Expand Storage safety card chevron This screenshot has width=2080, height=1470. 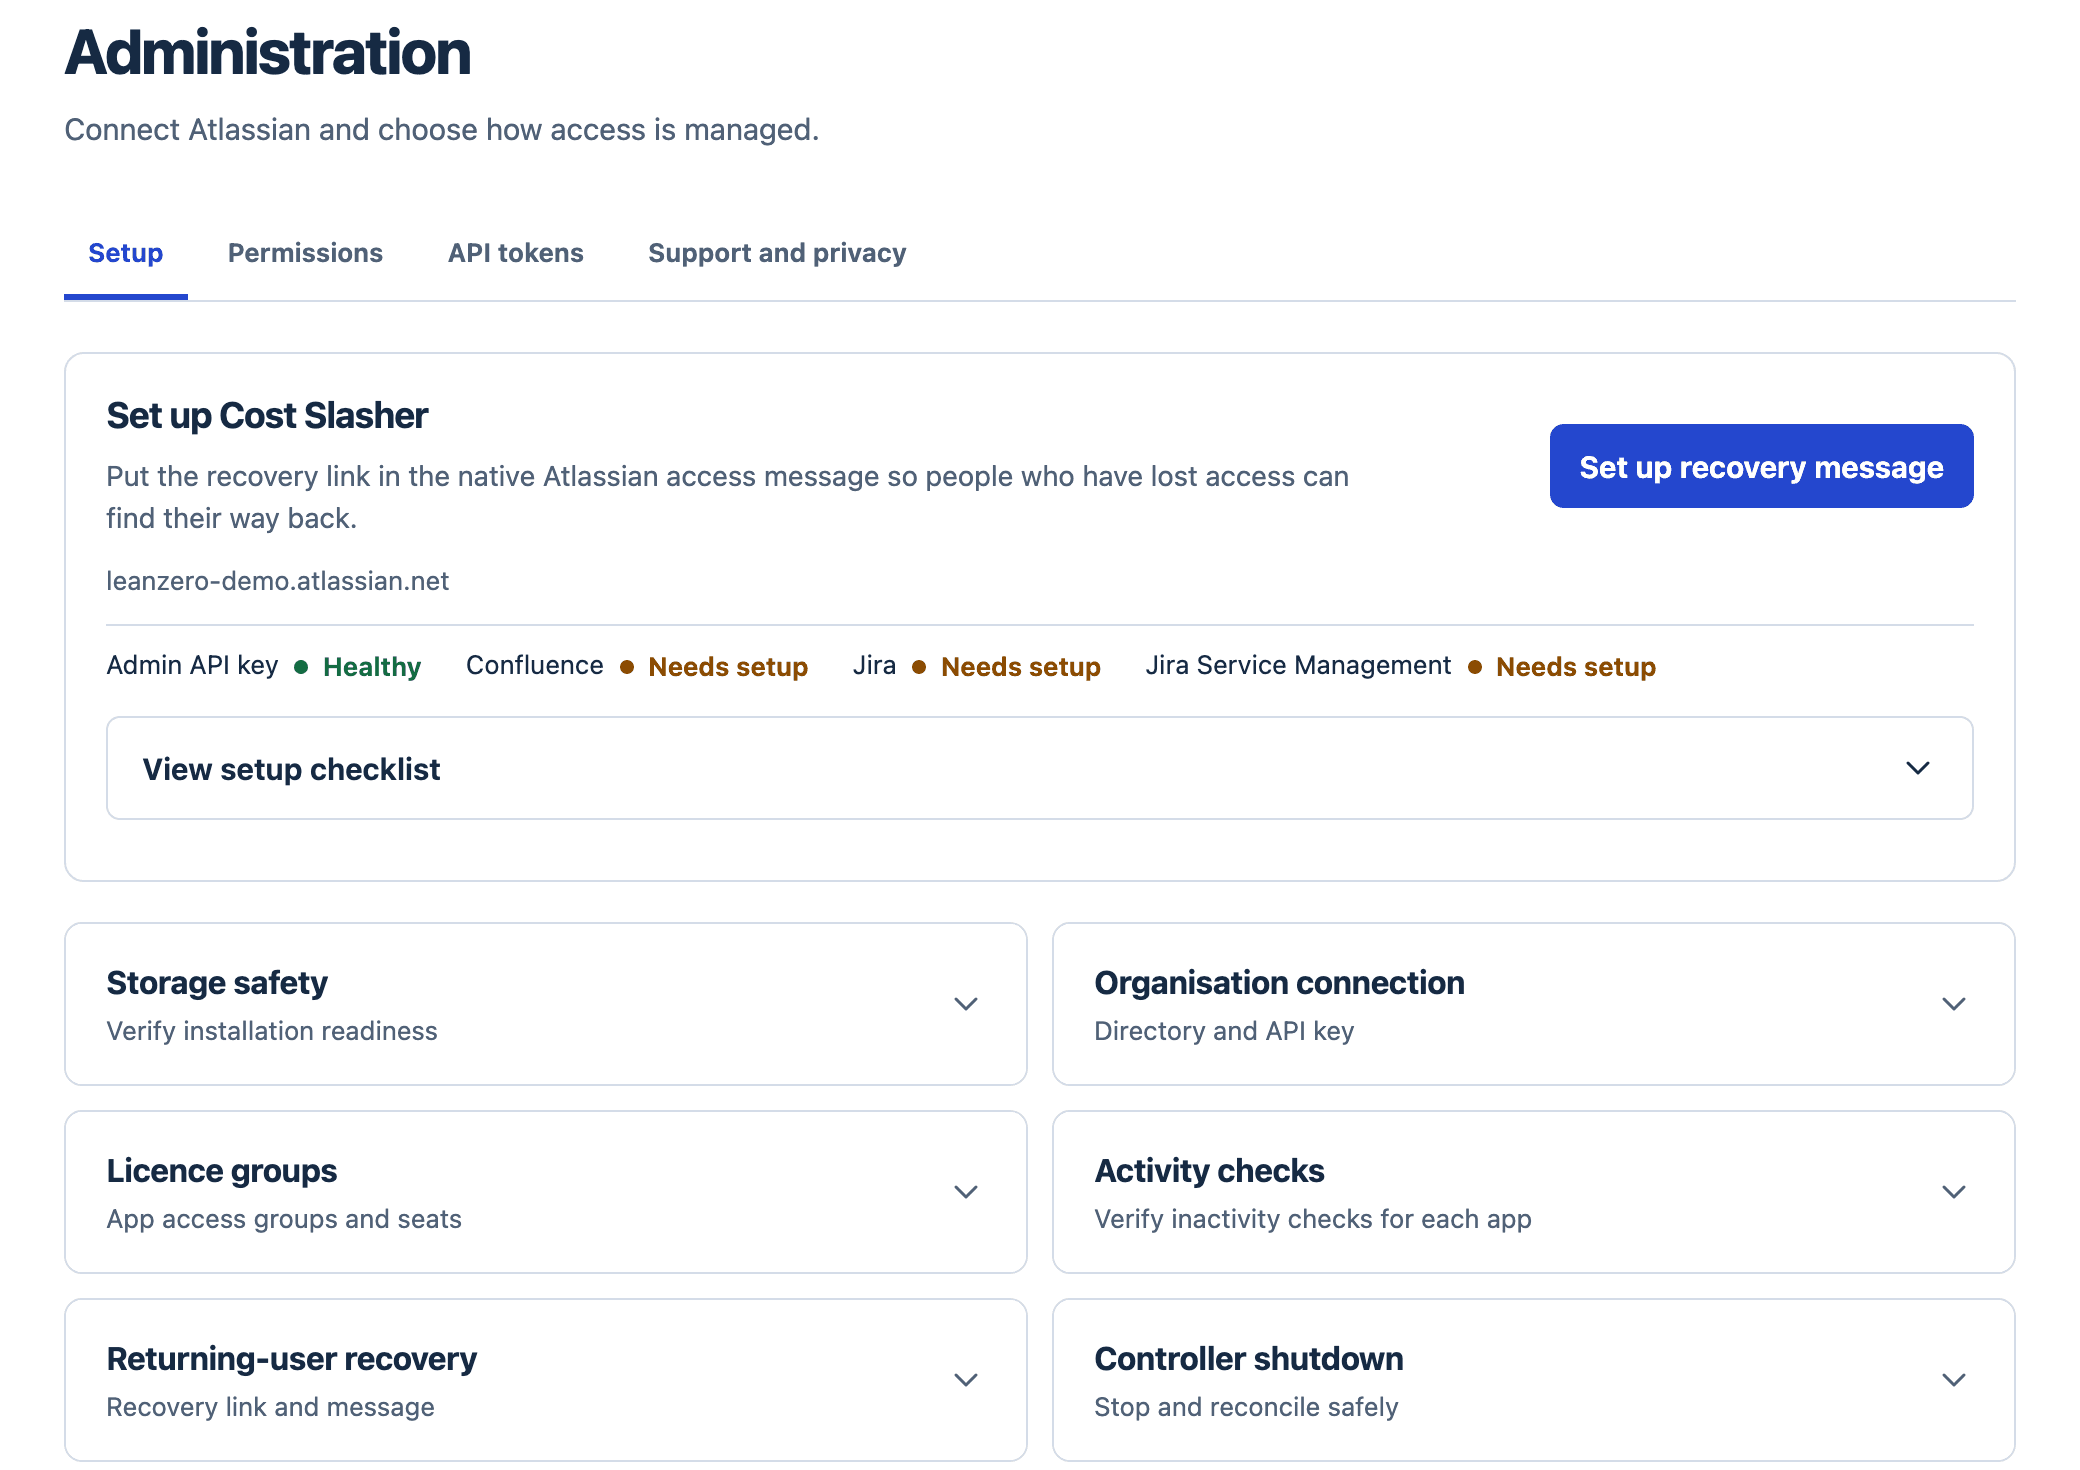point(965,1004)
